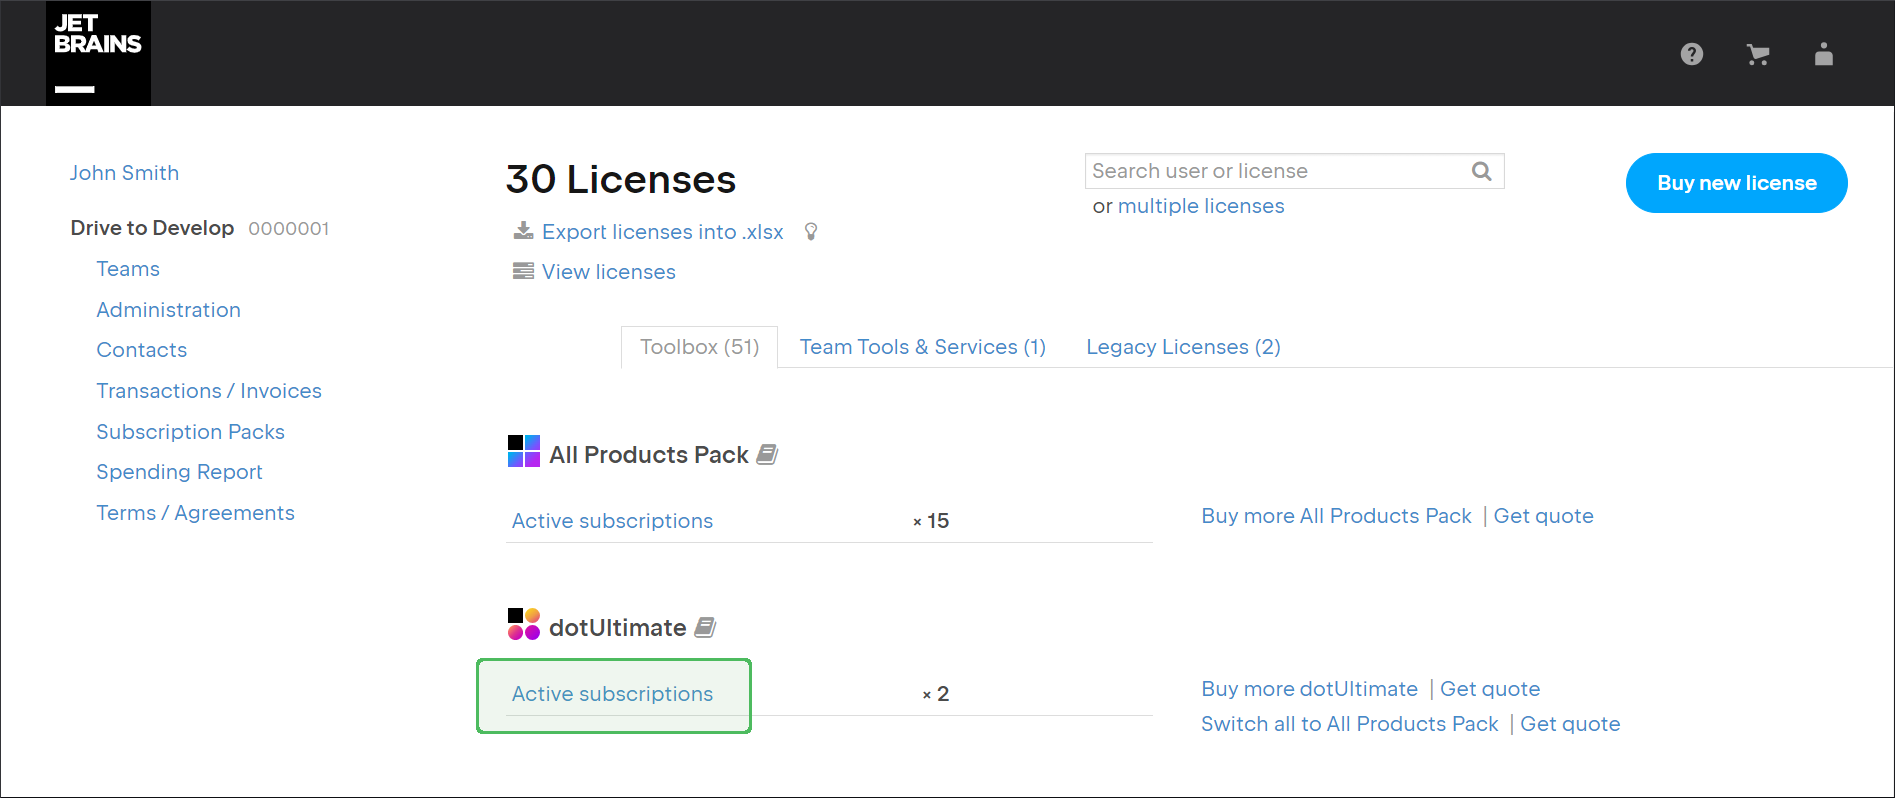Click the book icon beside All Products Pack
Viewport: 1895px width, 798px height.
[767, 454]
